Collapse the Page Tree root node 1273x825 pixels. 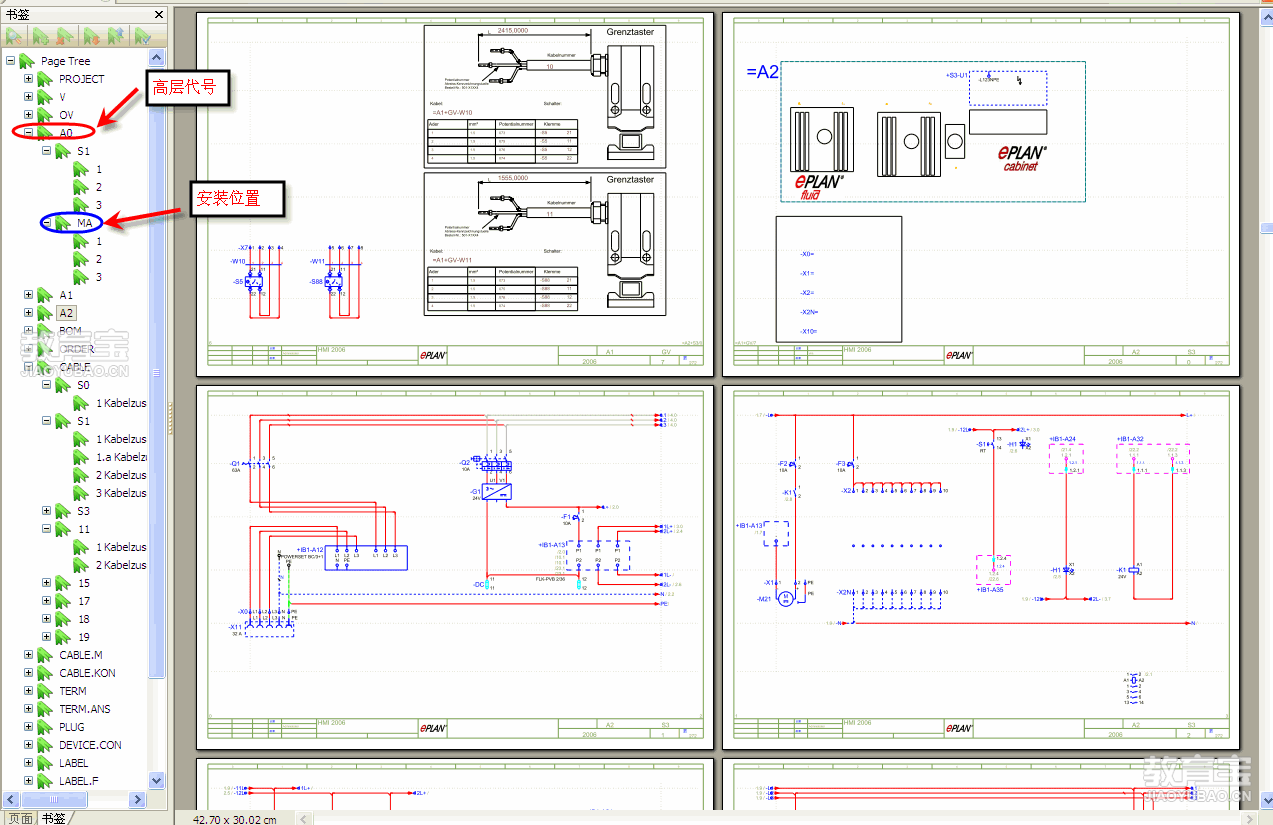tap(10, 61)
